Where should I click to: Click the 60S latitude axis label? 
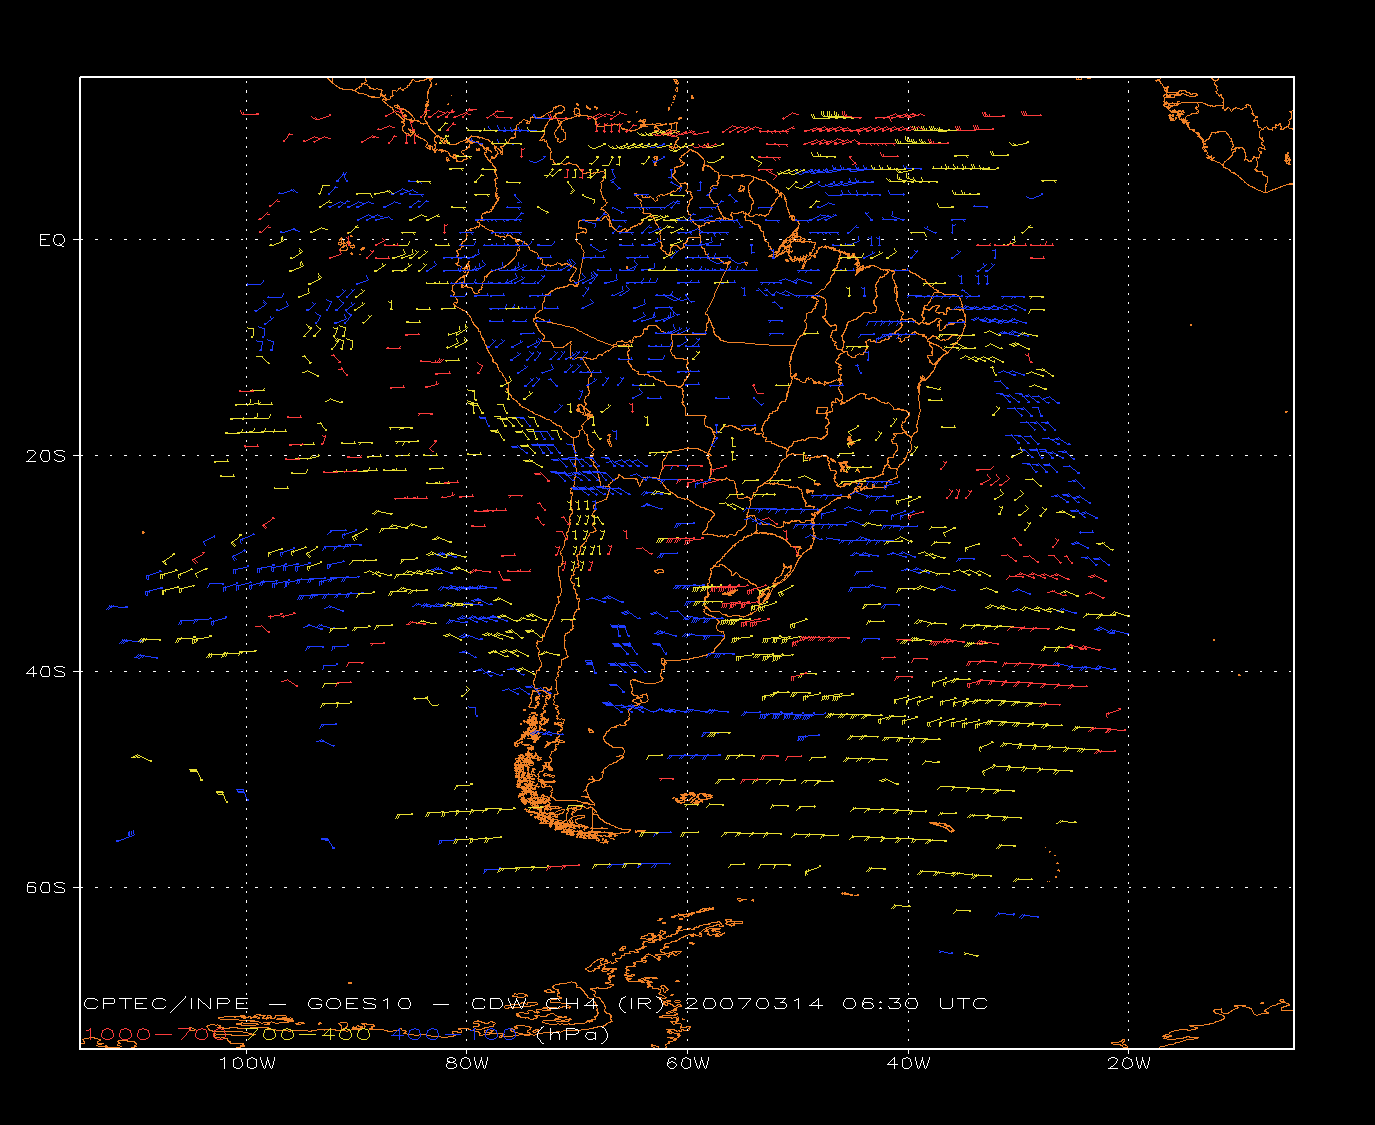pos(45,887)
